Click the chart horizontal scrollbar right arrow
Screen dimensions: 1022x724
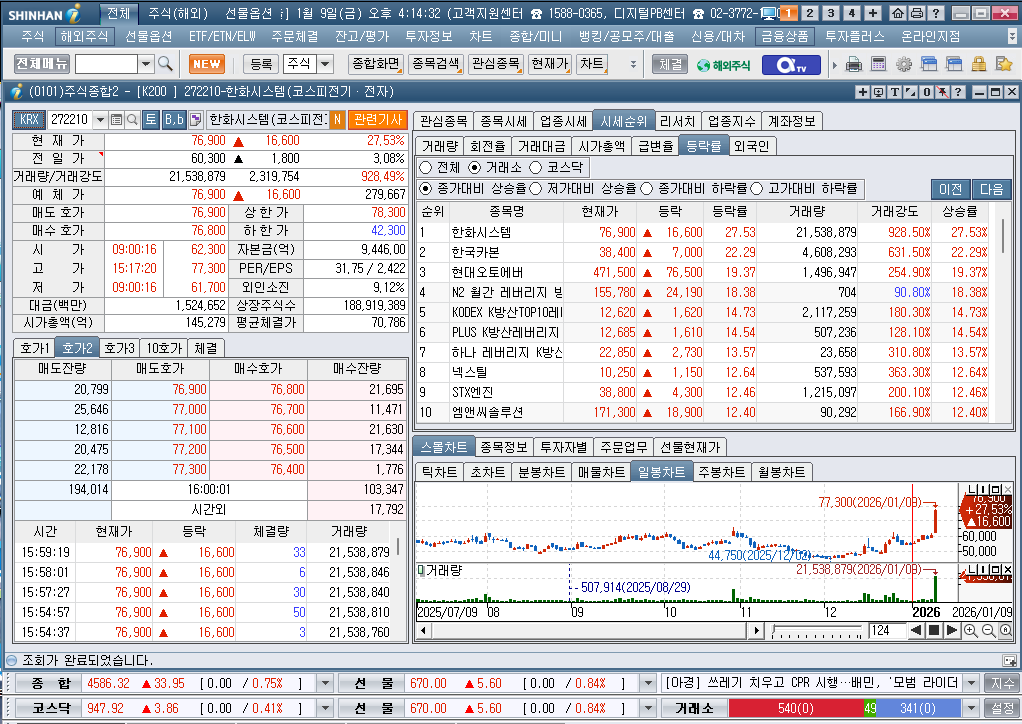(756, 630)
